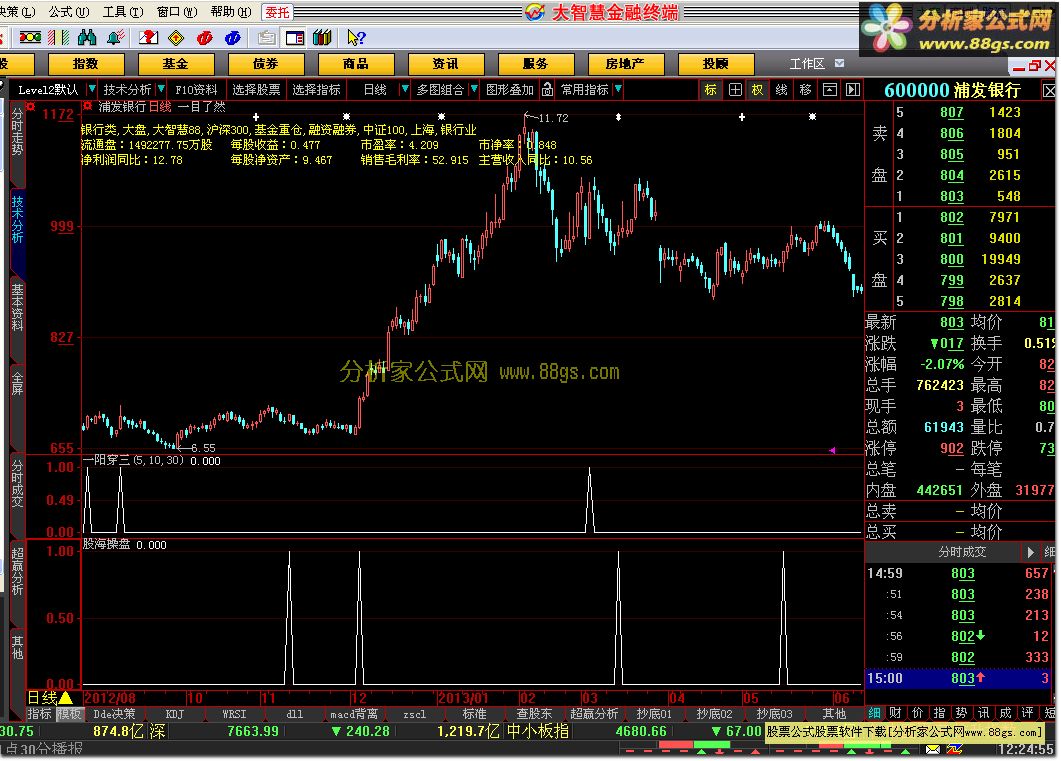Select the 超赢分析 bottom tab
The width and height of the screenshot is (1061, 761).
coord(593,714)
